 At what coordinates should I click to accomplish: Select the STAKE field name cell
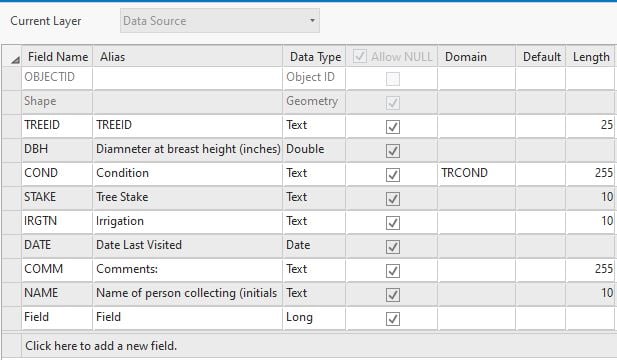pyautogui.click(x=57, y=198)
